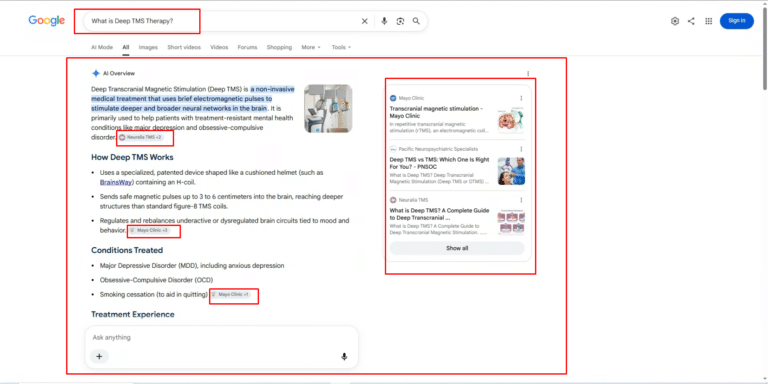Click the Major Depressive Disorder (MDD) bullet
768x384 pixels.
pyautogui.click(x=192, y=266)
